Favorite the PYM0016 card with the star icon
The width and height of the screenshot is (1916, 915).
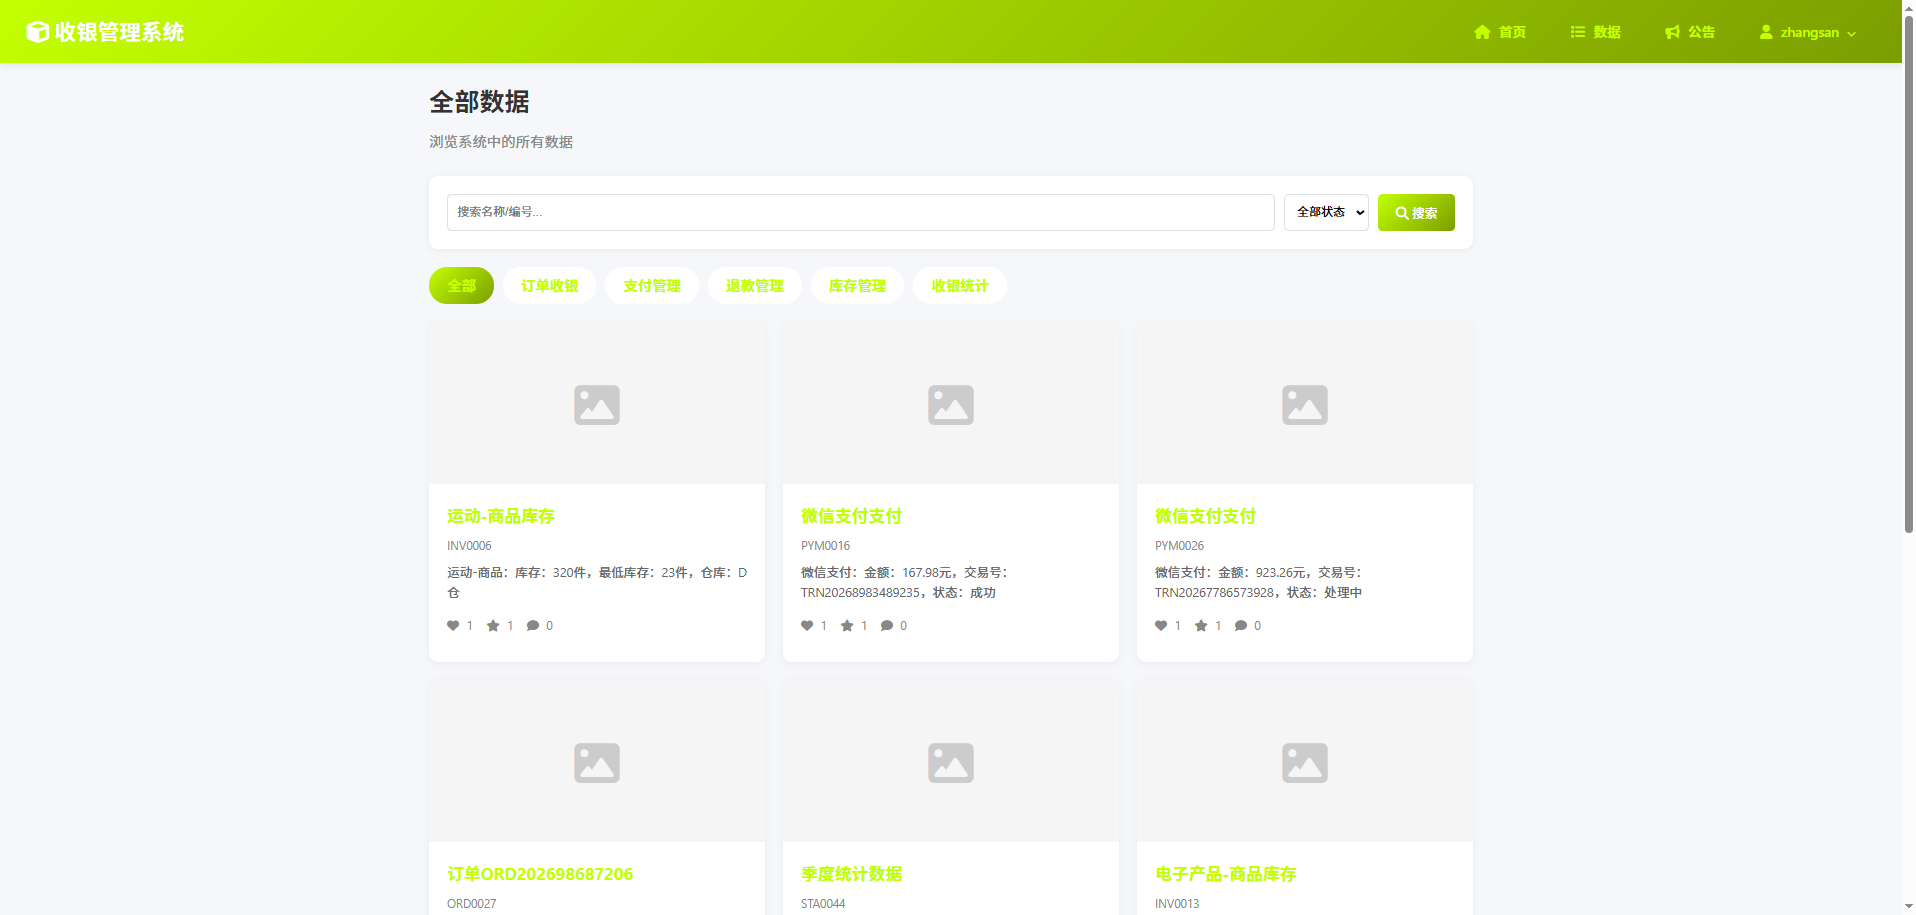[847, 626]
